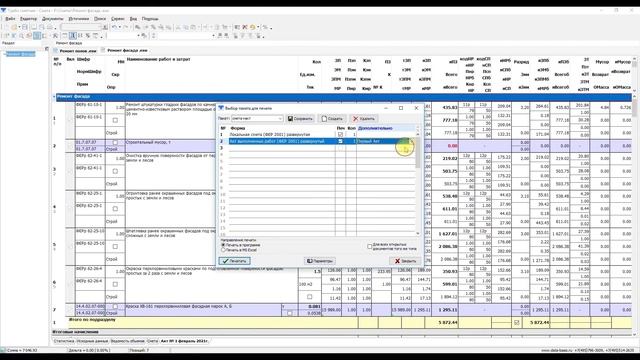Toggle checkbox in row 5 ФЕРр 62-25-10
This screenshot has width=640, height=360.
tap(115, 247)
